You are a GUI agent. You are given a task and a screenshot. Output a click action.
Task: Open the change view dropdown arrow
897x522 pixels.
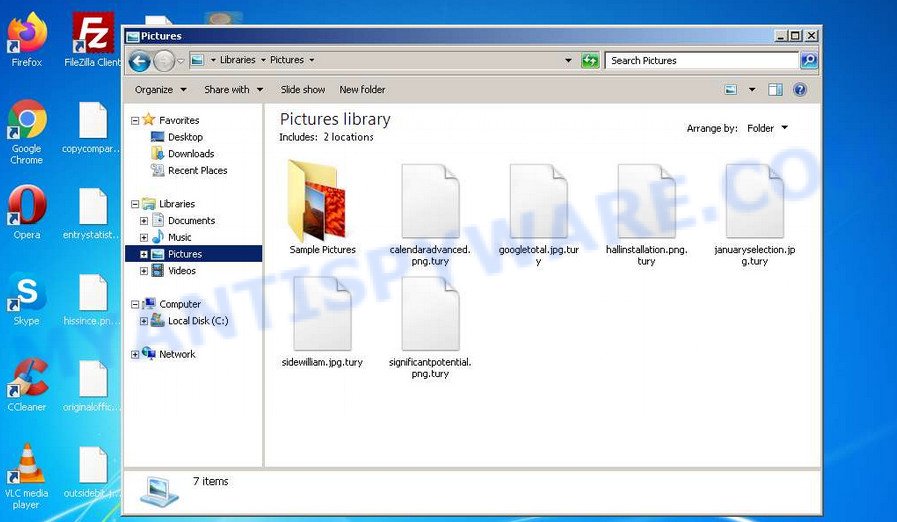[x=752, y=90]
